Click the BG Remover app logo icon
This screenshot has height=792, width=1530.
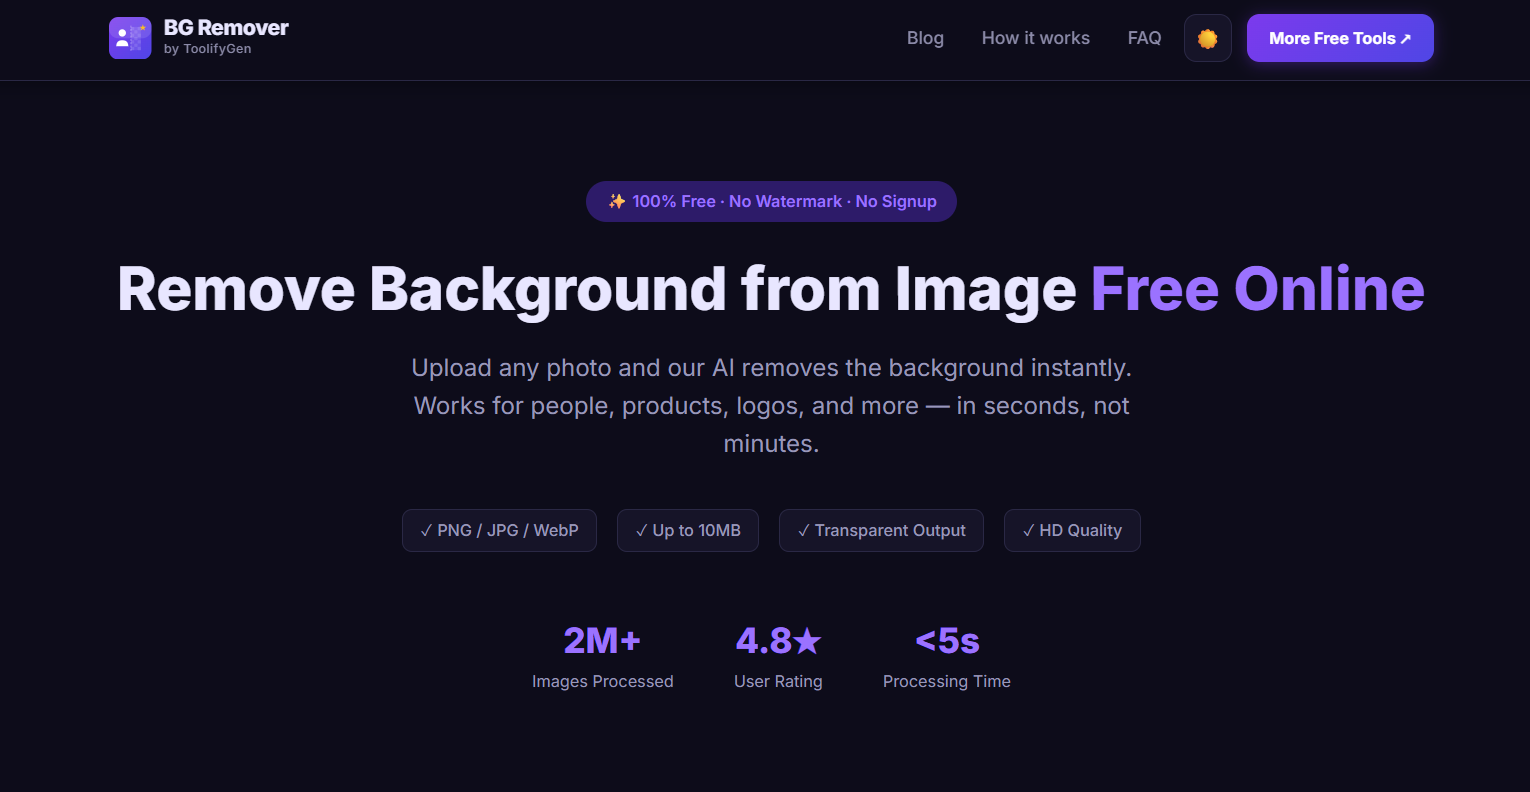point(130,38)
